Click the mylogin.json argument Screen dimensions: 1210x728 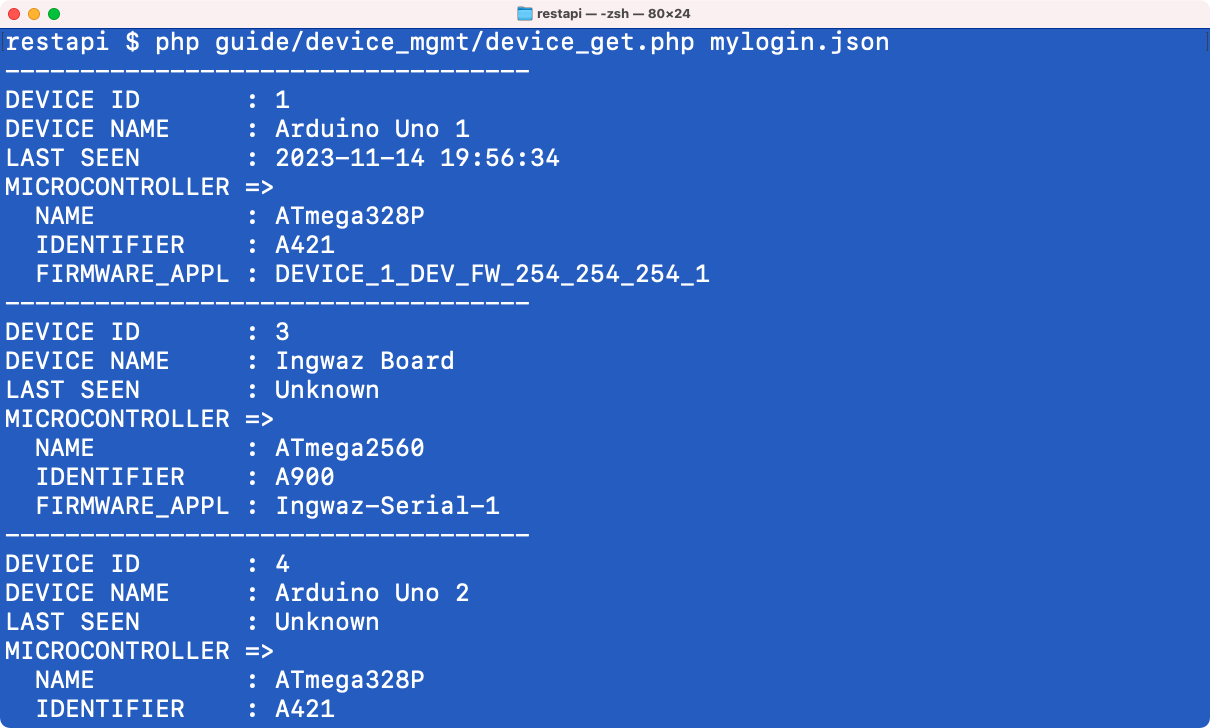[799, 43]
